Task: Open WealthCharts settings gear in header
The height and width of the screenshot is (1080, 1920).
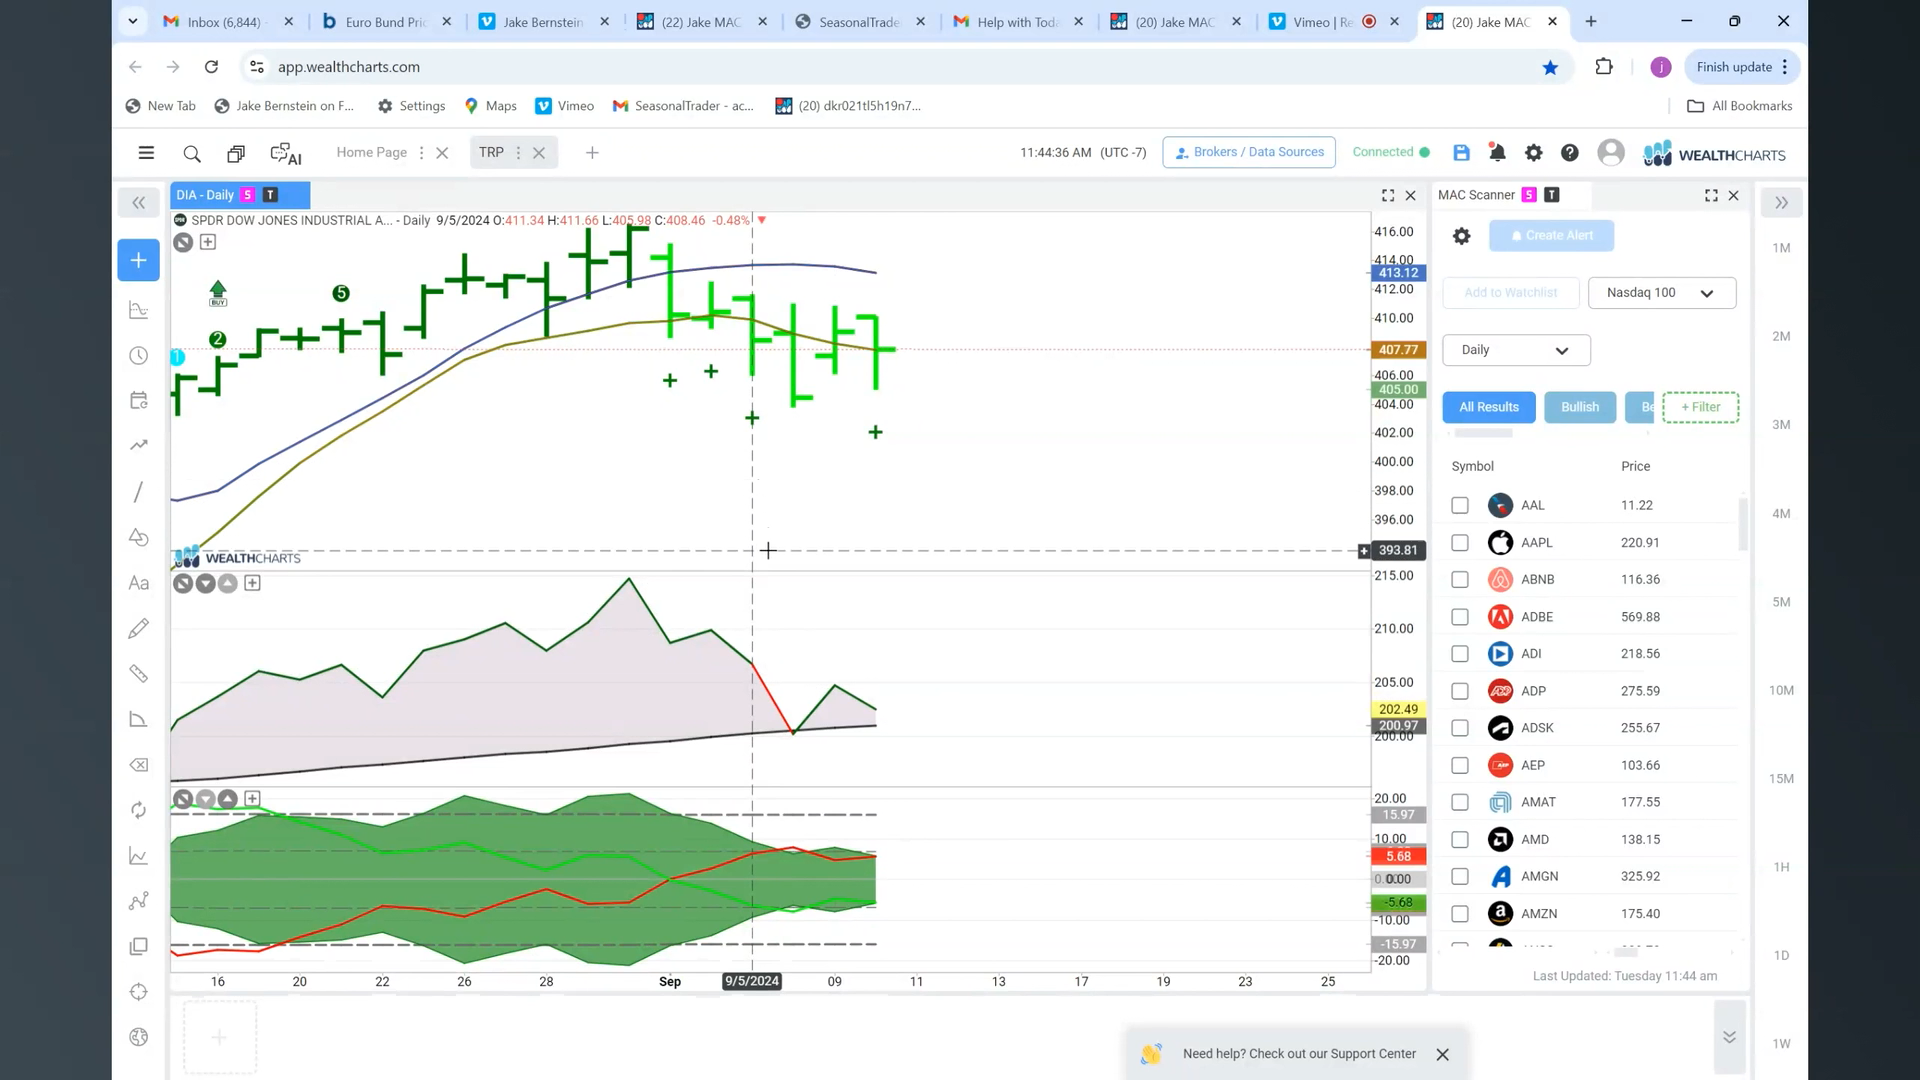Action: click(1533, 152)
